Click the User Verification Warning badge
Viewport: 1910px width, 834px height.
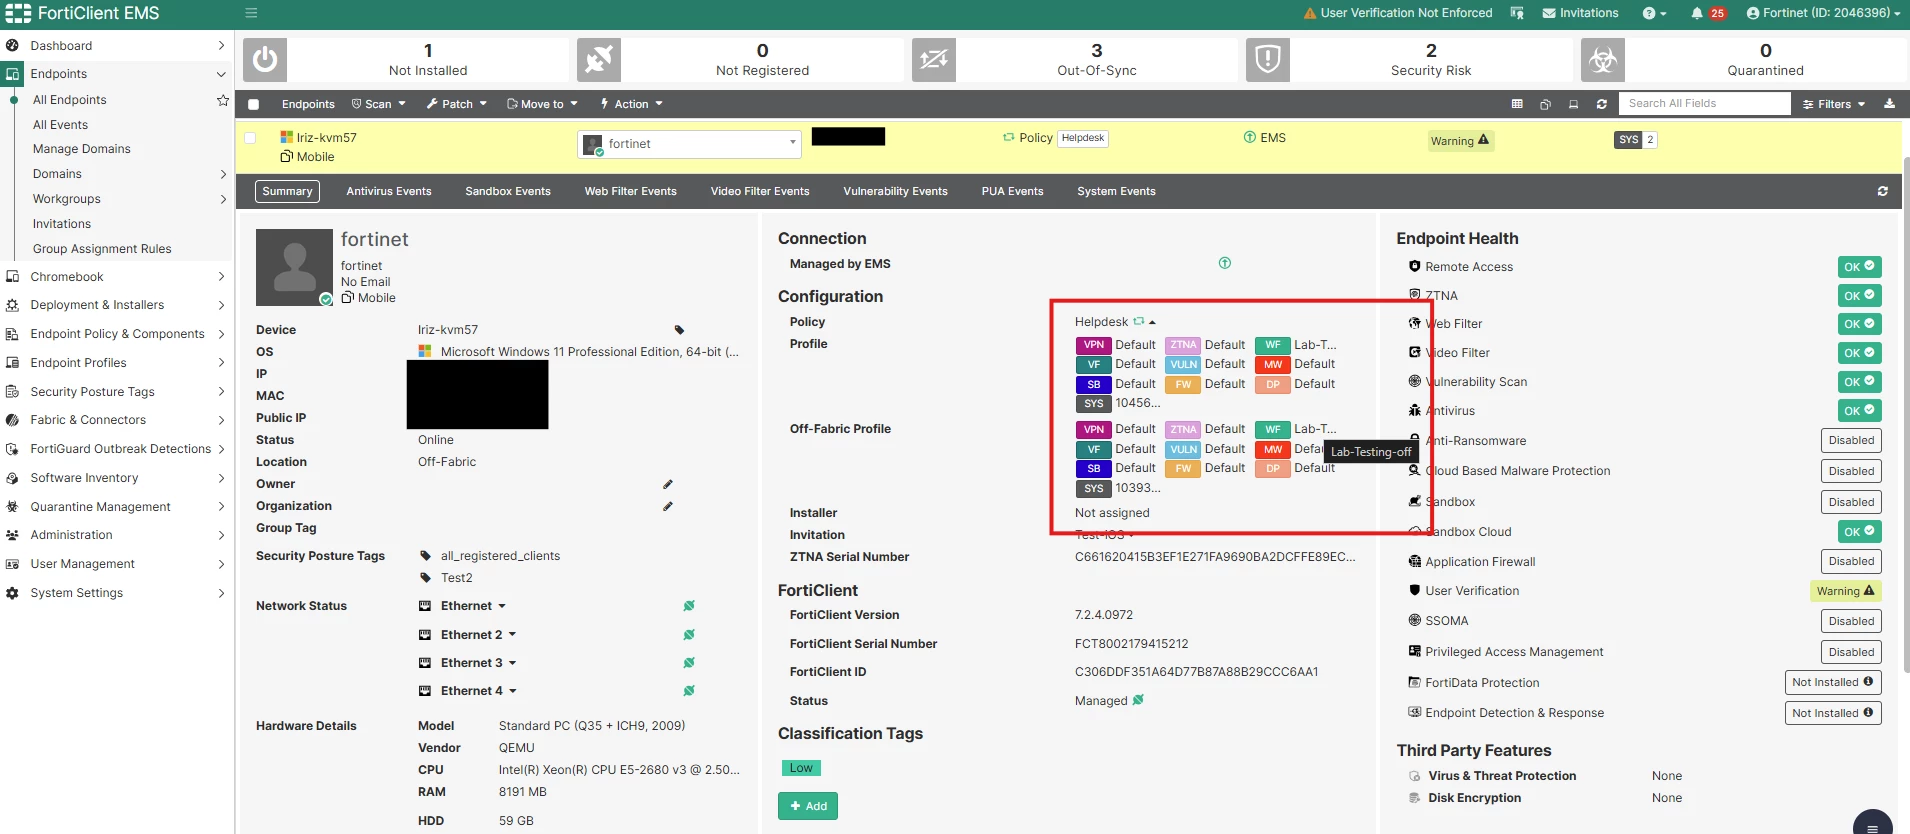[x=1845, y=591]
